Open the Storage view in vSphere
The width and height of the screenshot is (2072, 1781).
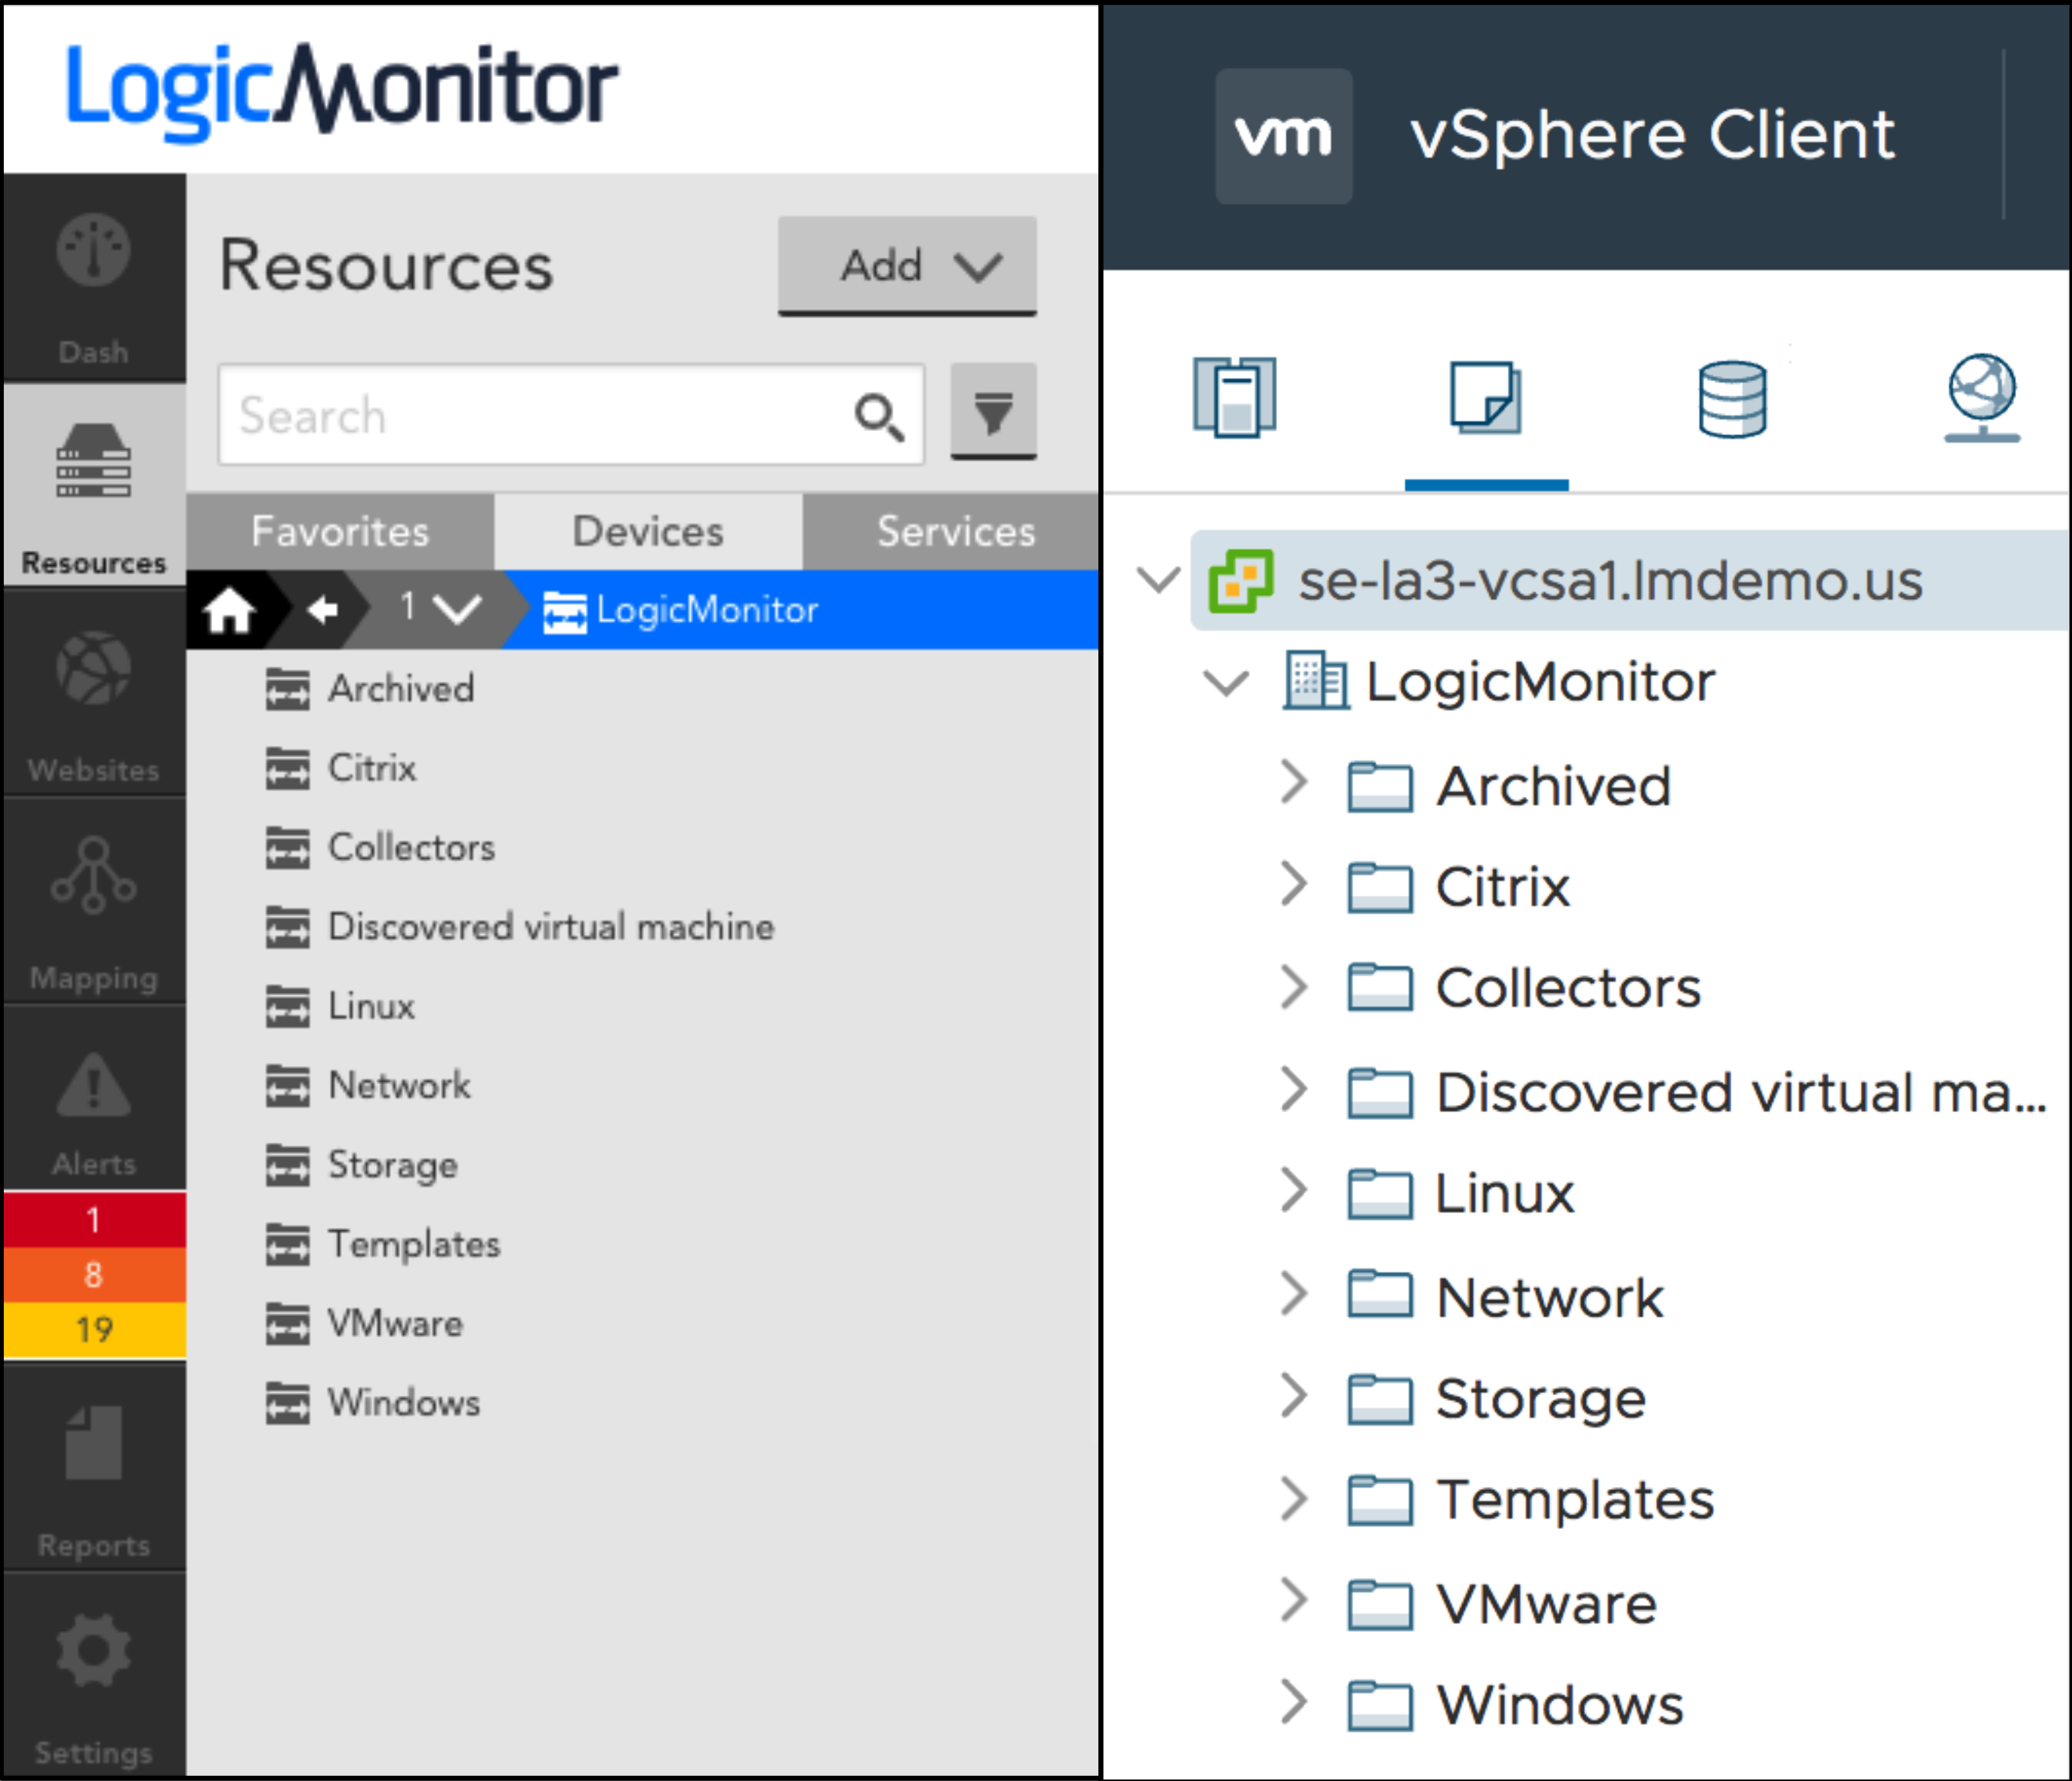(1733, 399)
